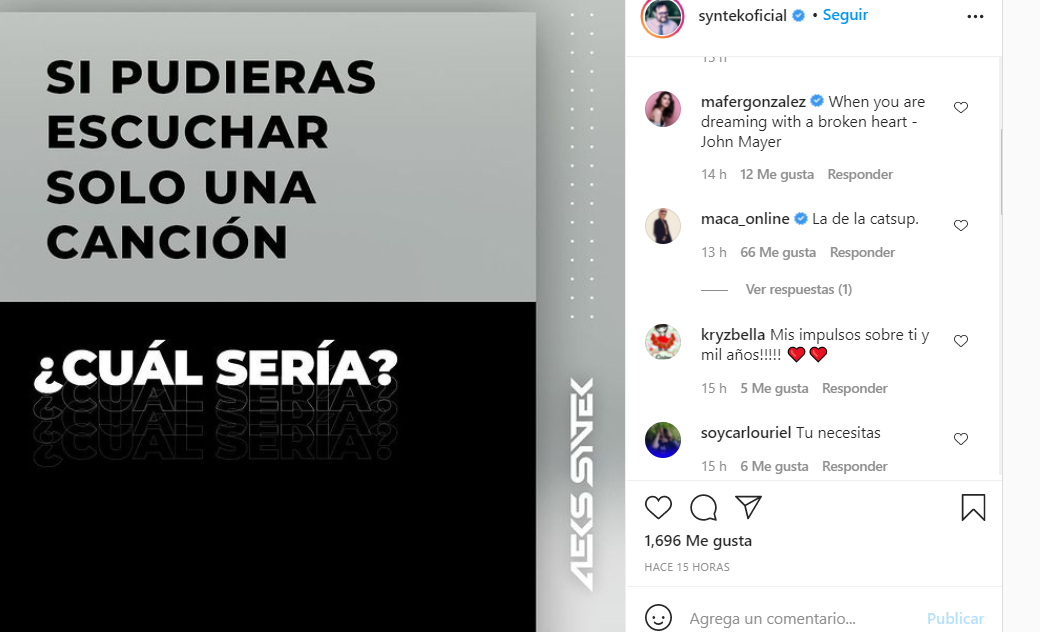Like soycarlouriel's comment

[x=960, y=439]
